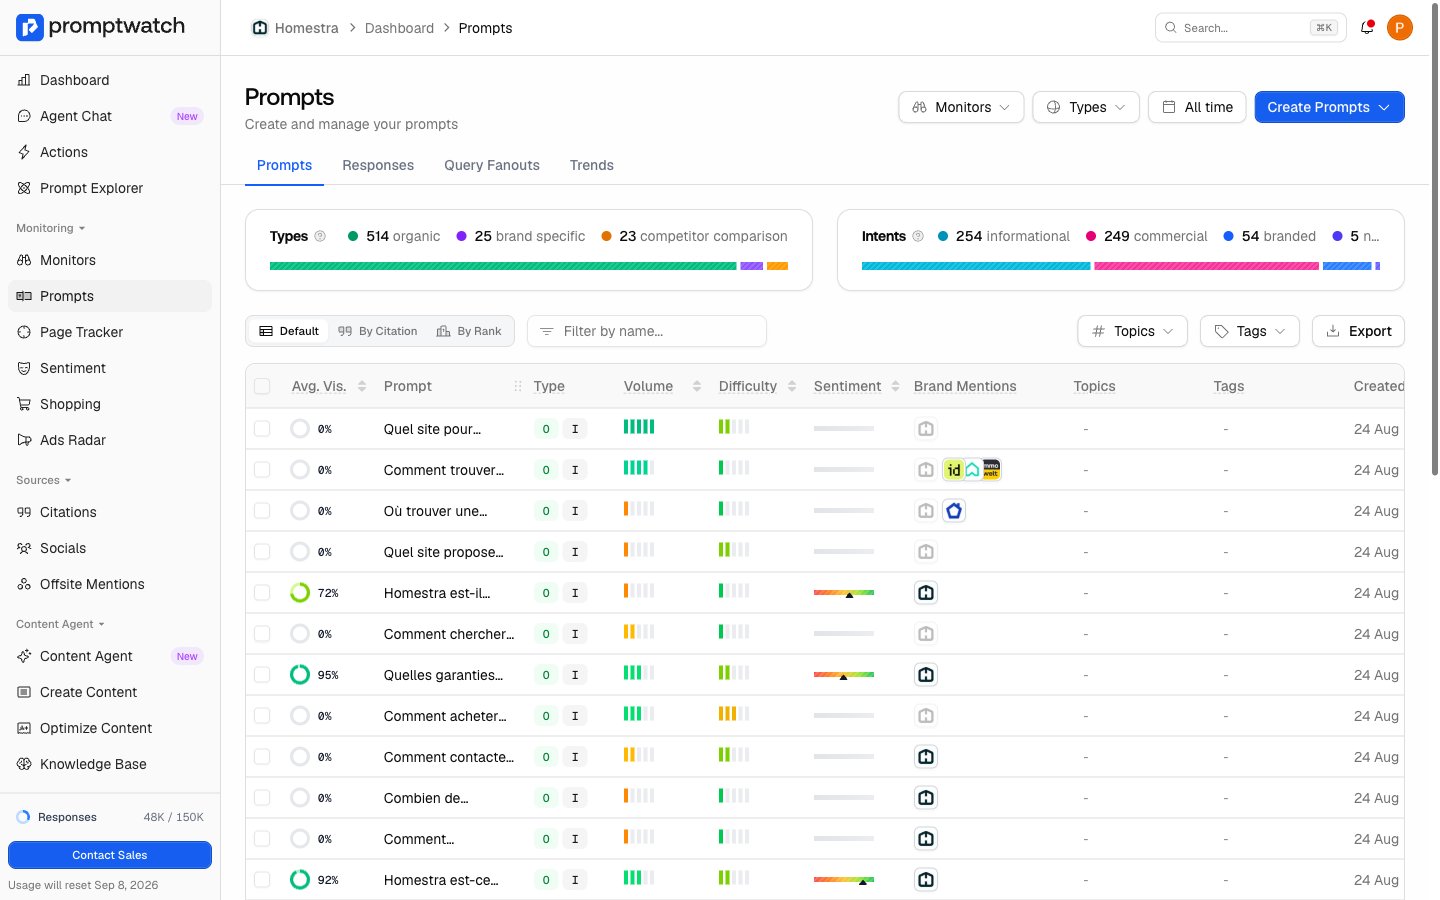Click the top Search field
The height and width of the screenshot is (900, 1440).
[1250, 28]
